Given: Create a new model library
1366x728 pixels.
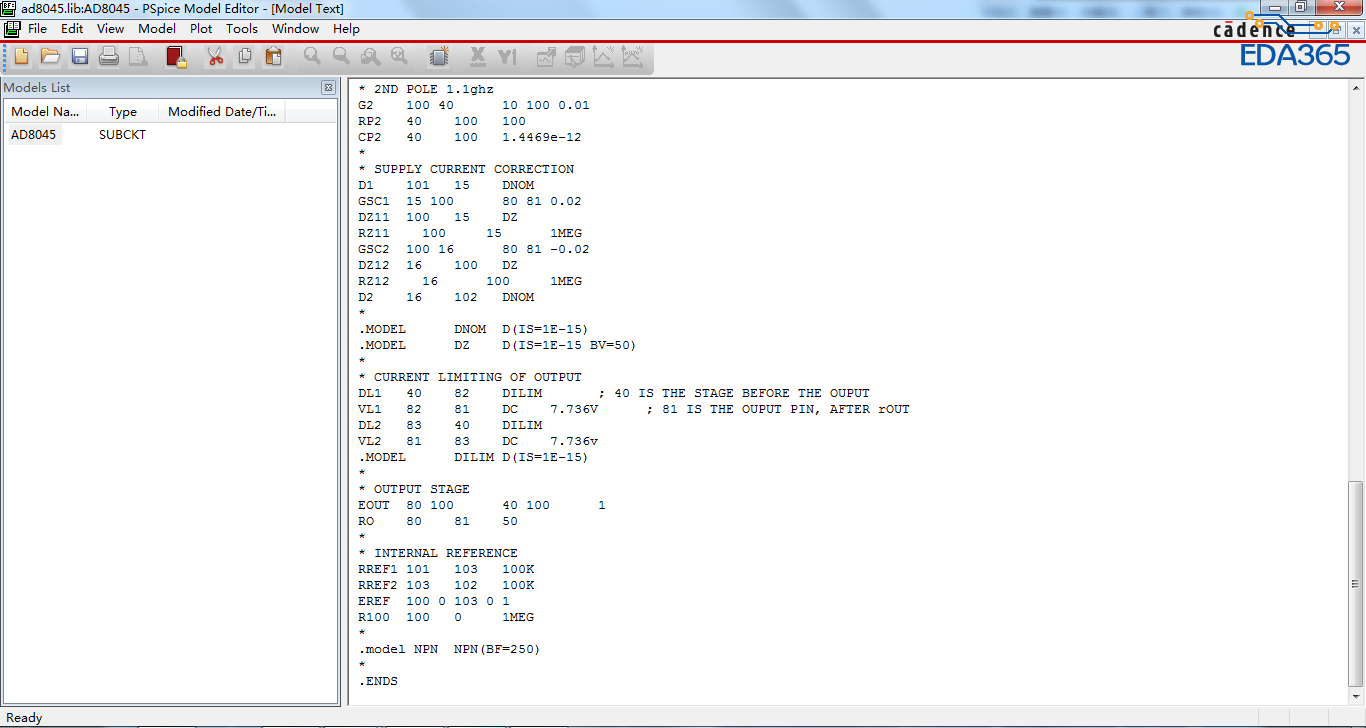Looking at the screenshot, I should coord(22,57).
